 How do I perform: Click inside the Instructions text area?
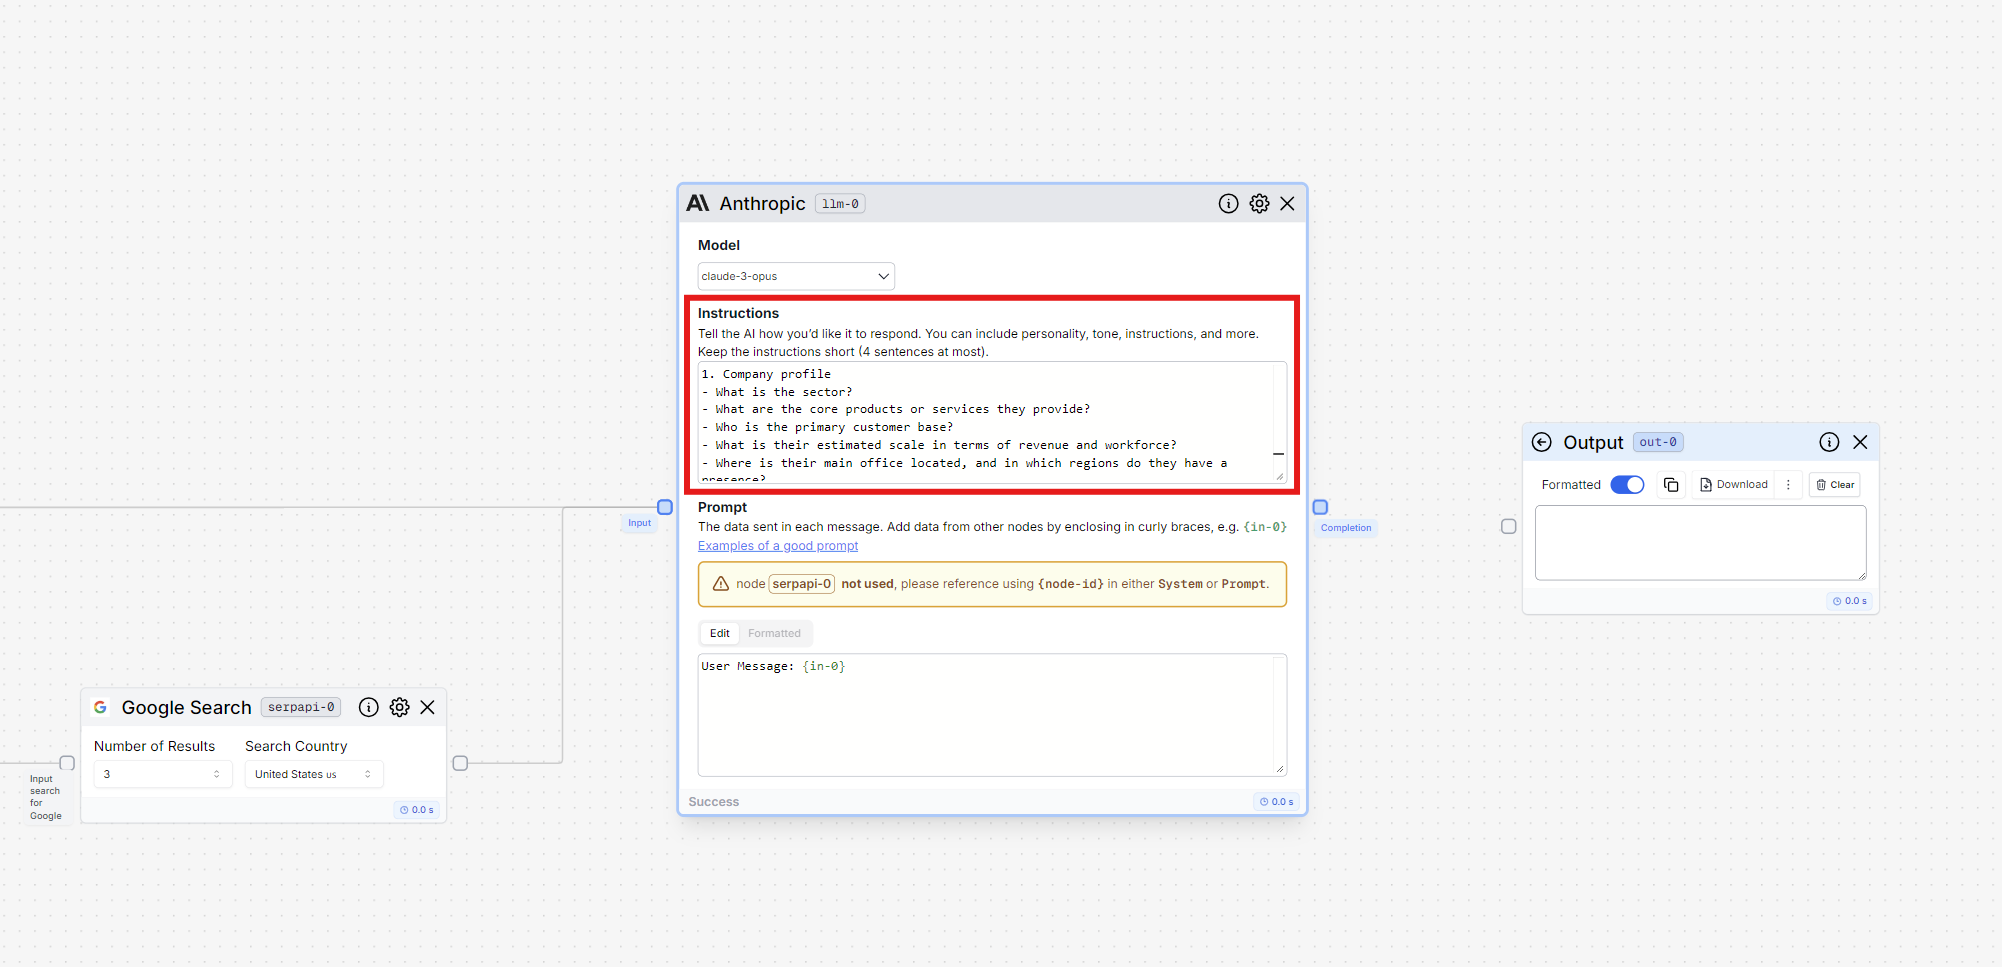coord(992,422)
